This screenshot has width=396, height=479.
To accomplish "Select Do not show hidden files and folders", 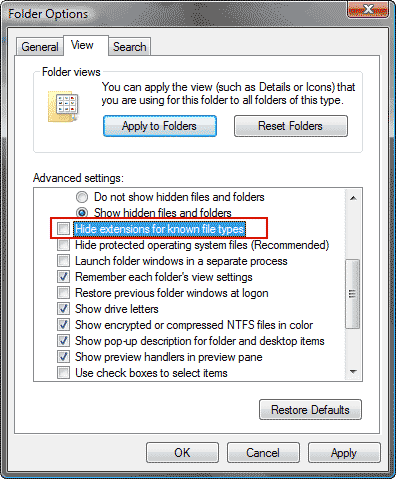I will coord(82,197).
